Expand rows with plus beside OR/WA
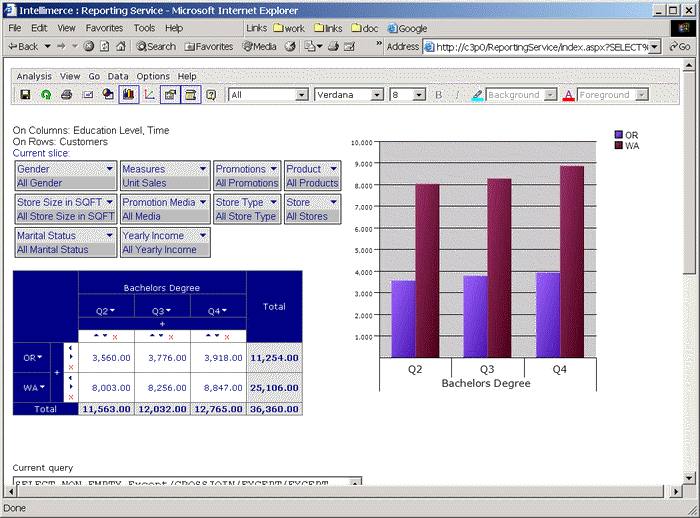700x518 pixels. coord(57,372)
